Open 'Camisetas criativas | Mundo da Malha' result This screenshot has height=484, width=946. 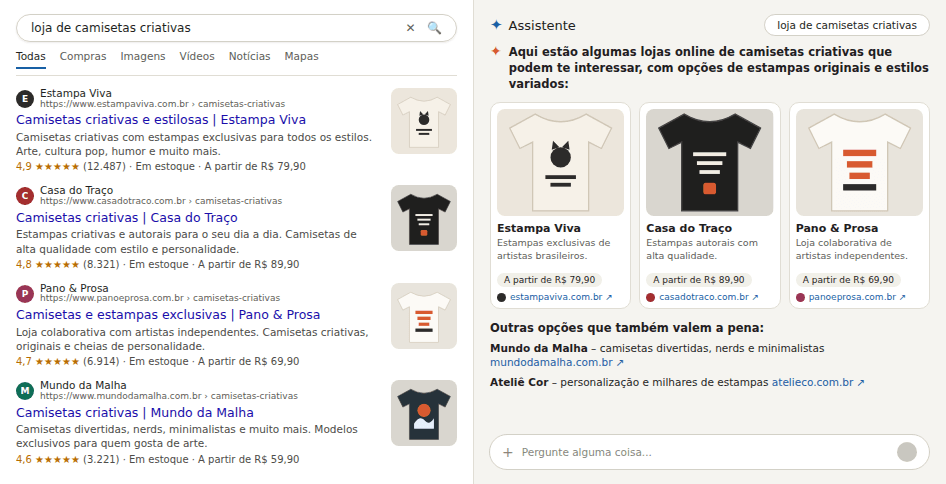click(x=135, y=413)
